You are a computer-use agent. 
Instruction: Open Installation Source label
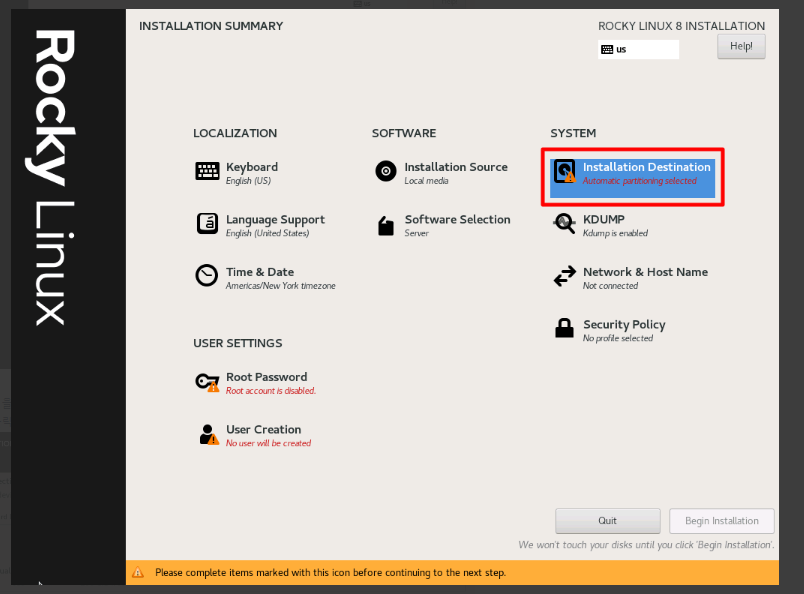pos(456,167)
